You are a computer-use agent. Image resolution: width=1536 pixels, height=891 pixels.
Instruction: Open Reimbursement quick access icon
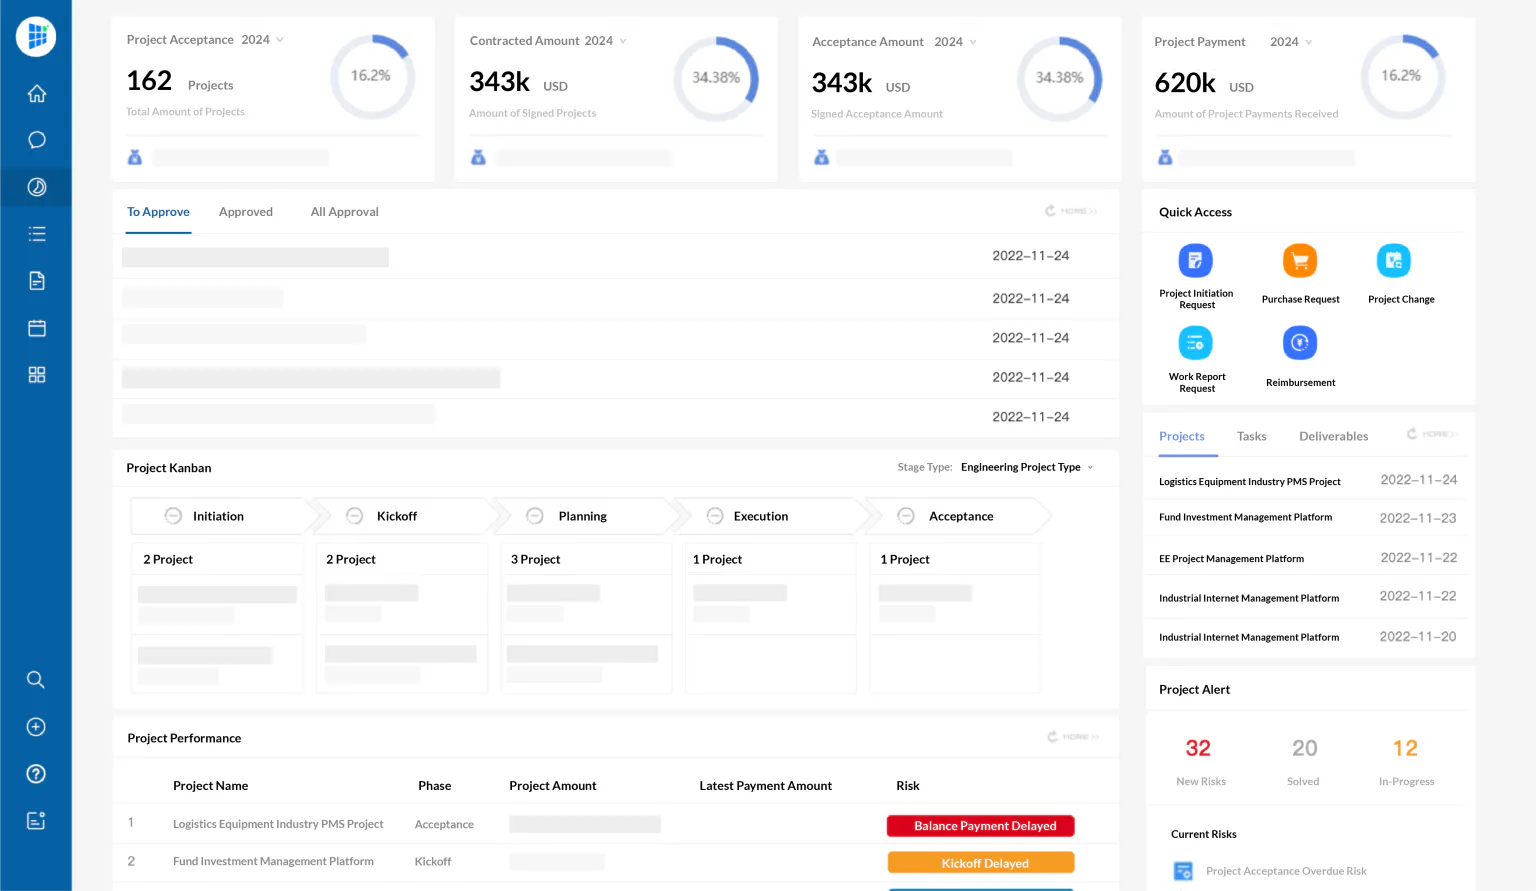point(1300,343)
